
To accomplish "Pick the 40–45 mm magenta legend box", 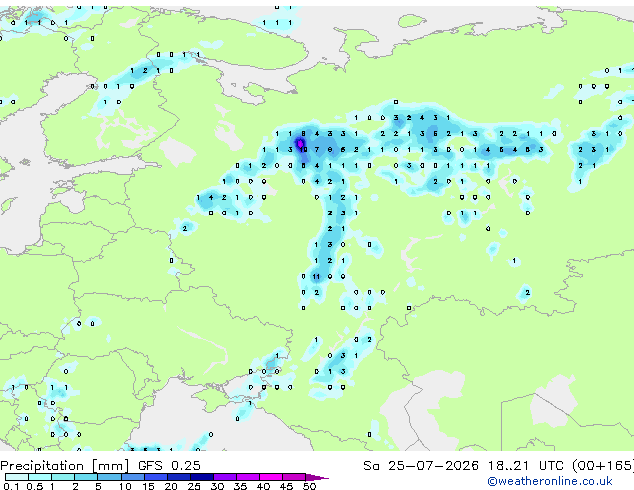I will [271, 477].
